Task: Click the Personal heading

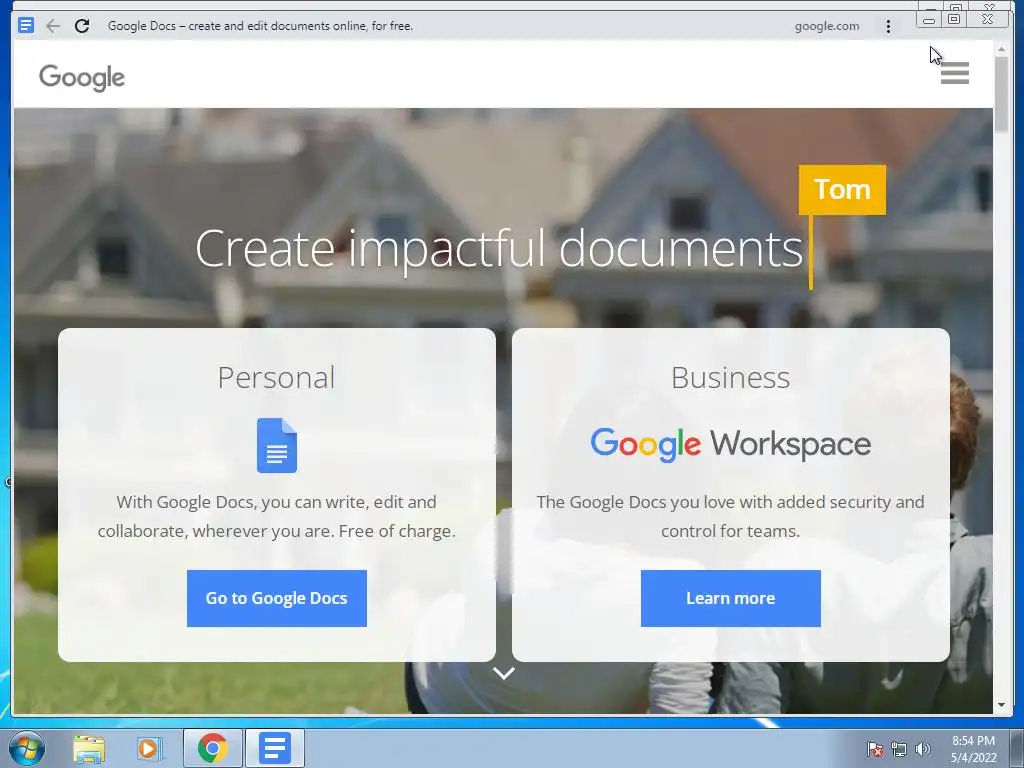Action: [x=276, y=377]
